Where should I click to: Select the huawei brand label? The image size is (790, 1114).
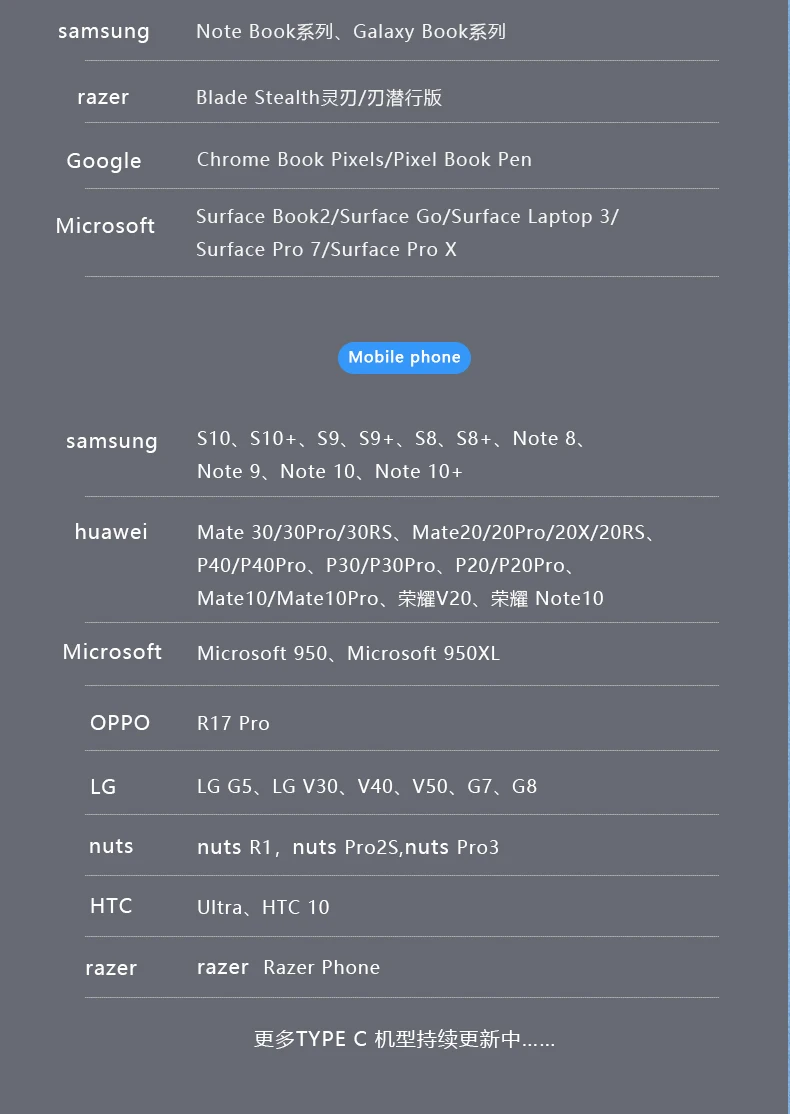pyautogui.click(x=111, y=531)
